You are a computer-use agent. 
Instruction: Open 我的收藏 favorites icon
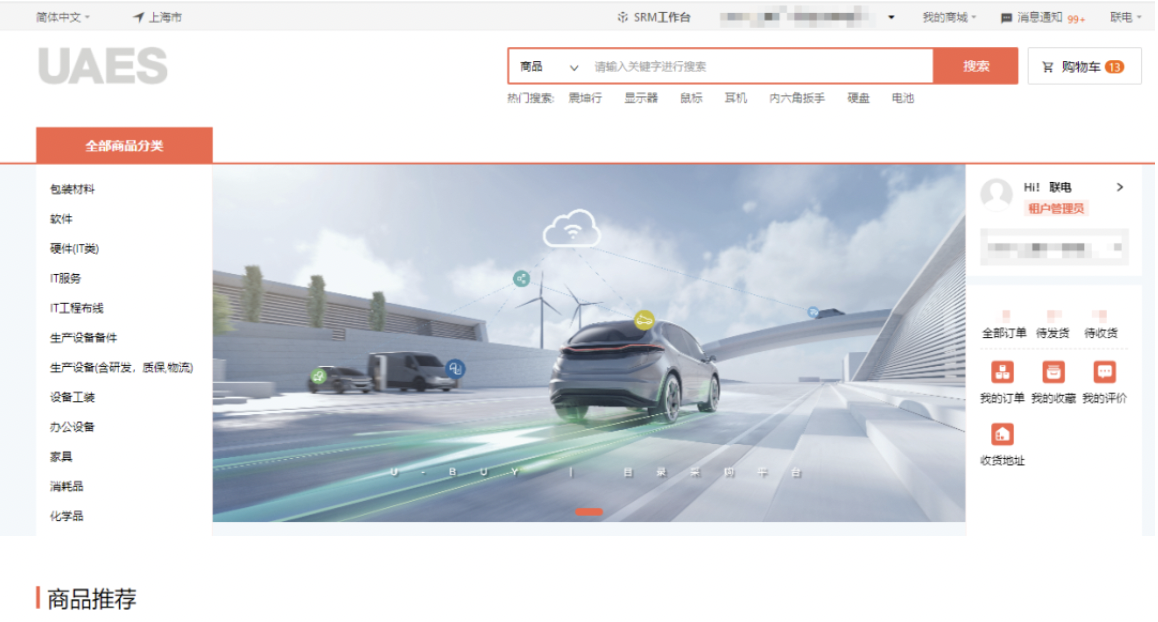click(1053, 372)
